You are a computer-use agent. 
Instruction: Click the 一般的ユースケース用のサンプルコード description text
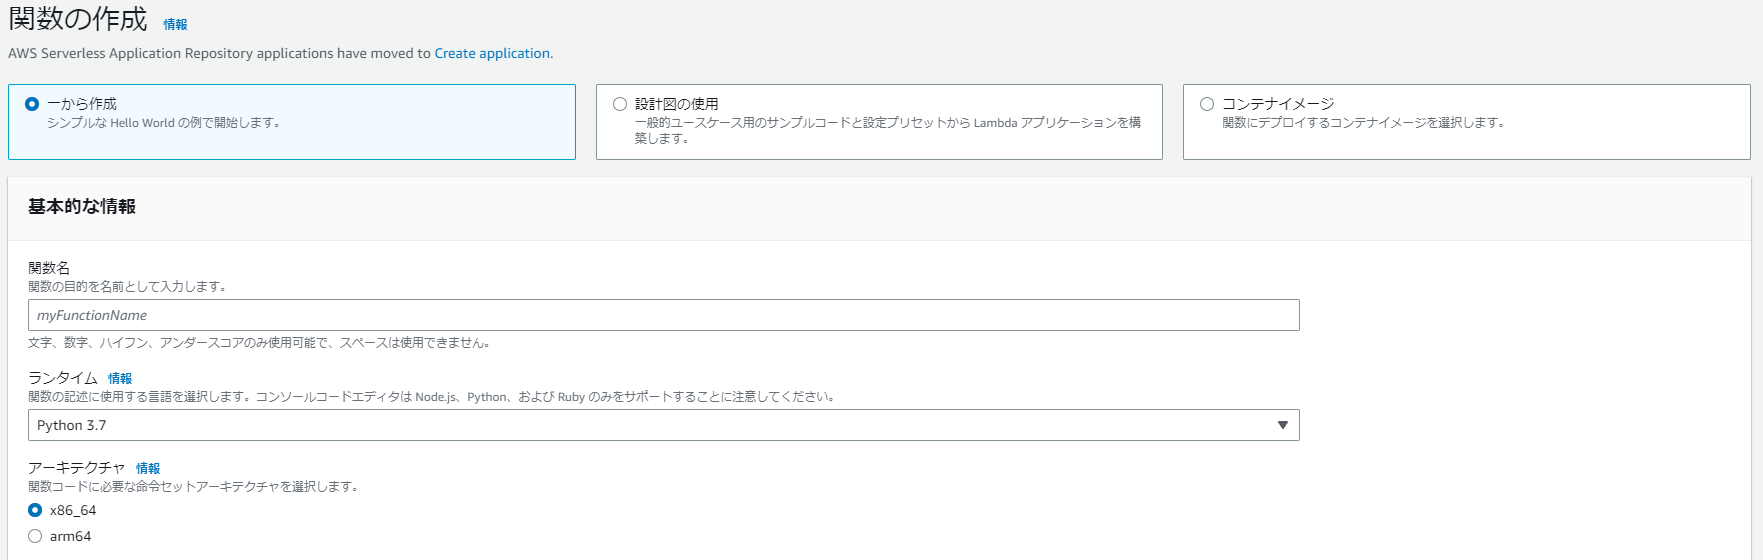(888, 130)
